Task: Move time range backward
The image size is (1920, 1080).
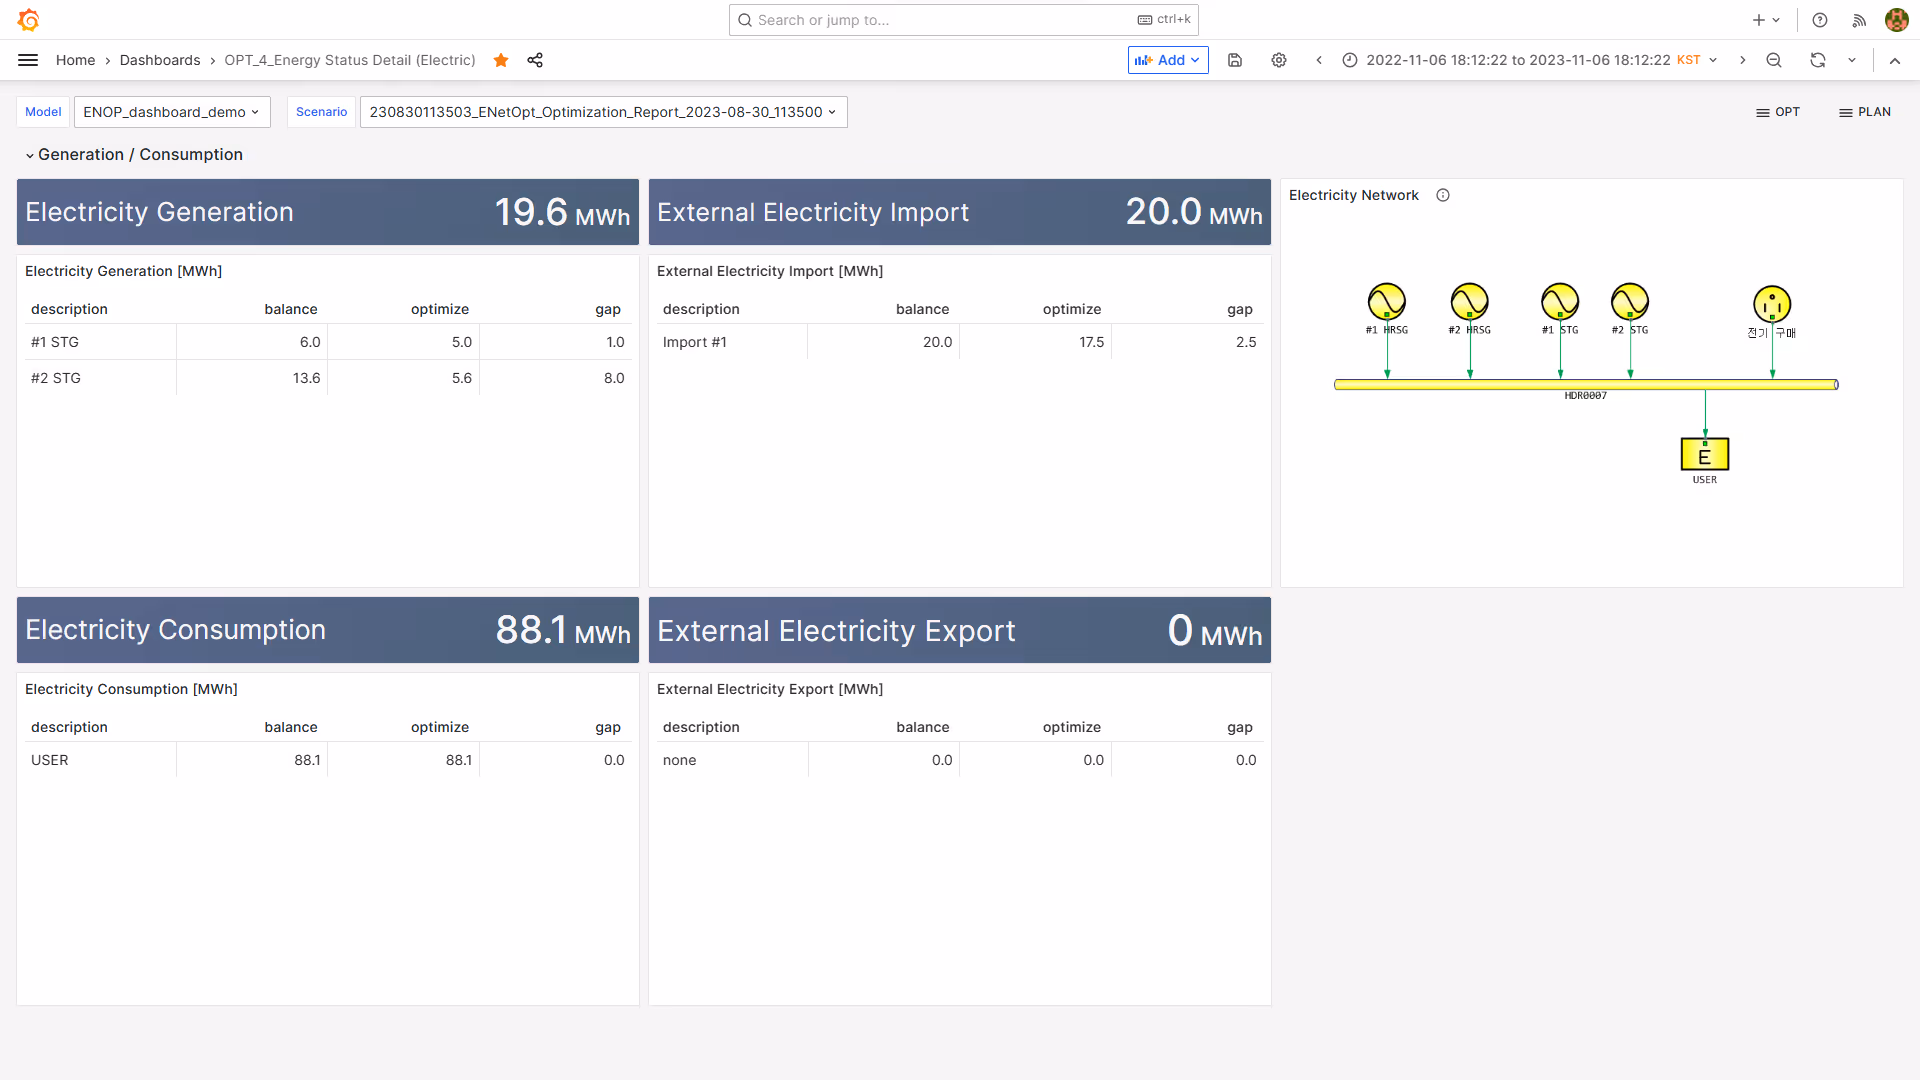Action: pyautogui.click(x=1319, y=60)
